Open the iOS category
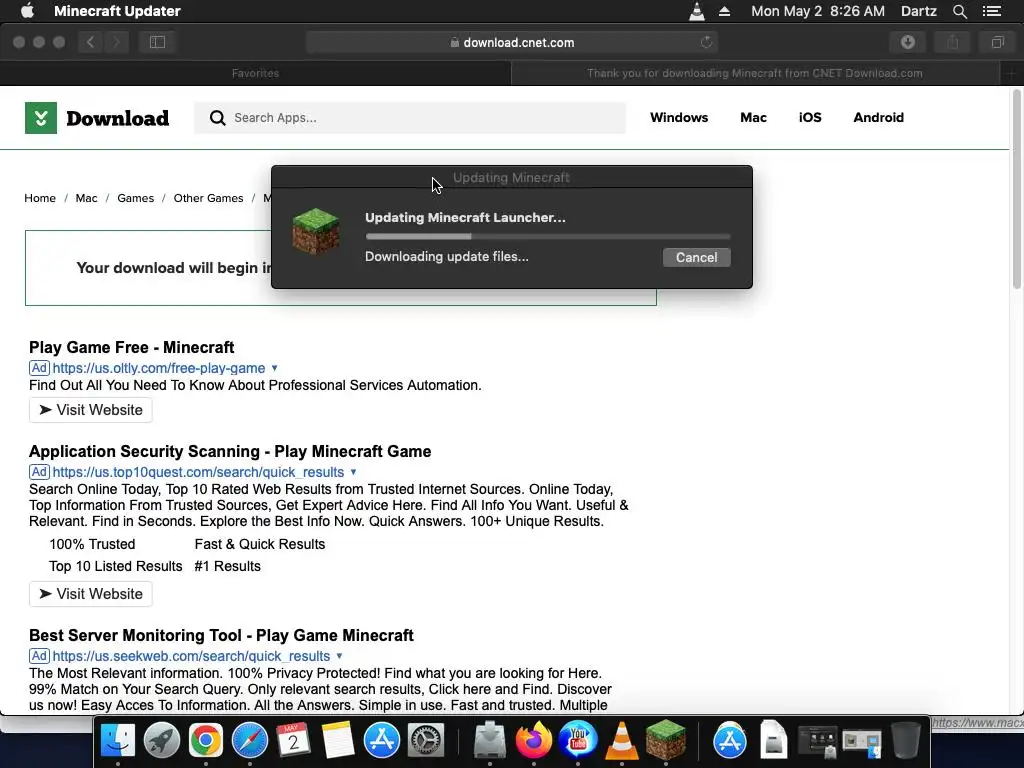This screenshot has height=768, width=1024. 810,118
